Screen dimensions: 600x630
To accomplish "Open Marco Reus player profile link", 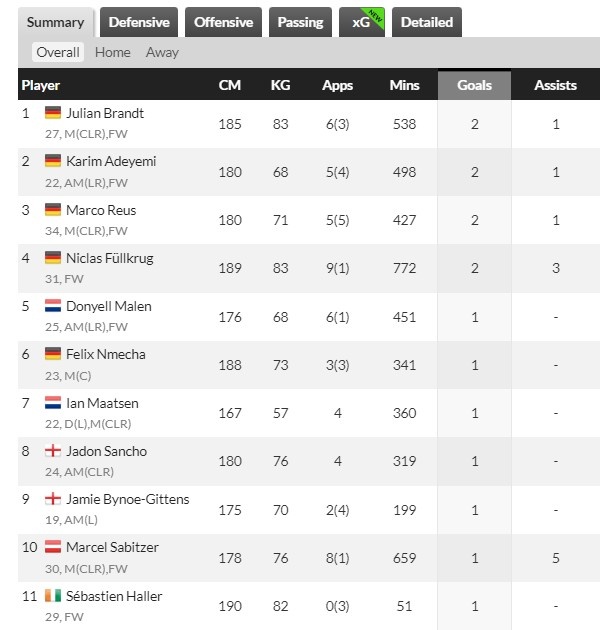I will coord(101,210).
